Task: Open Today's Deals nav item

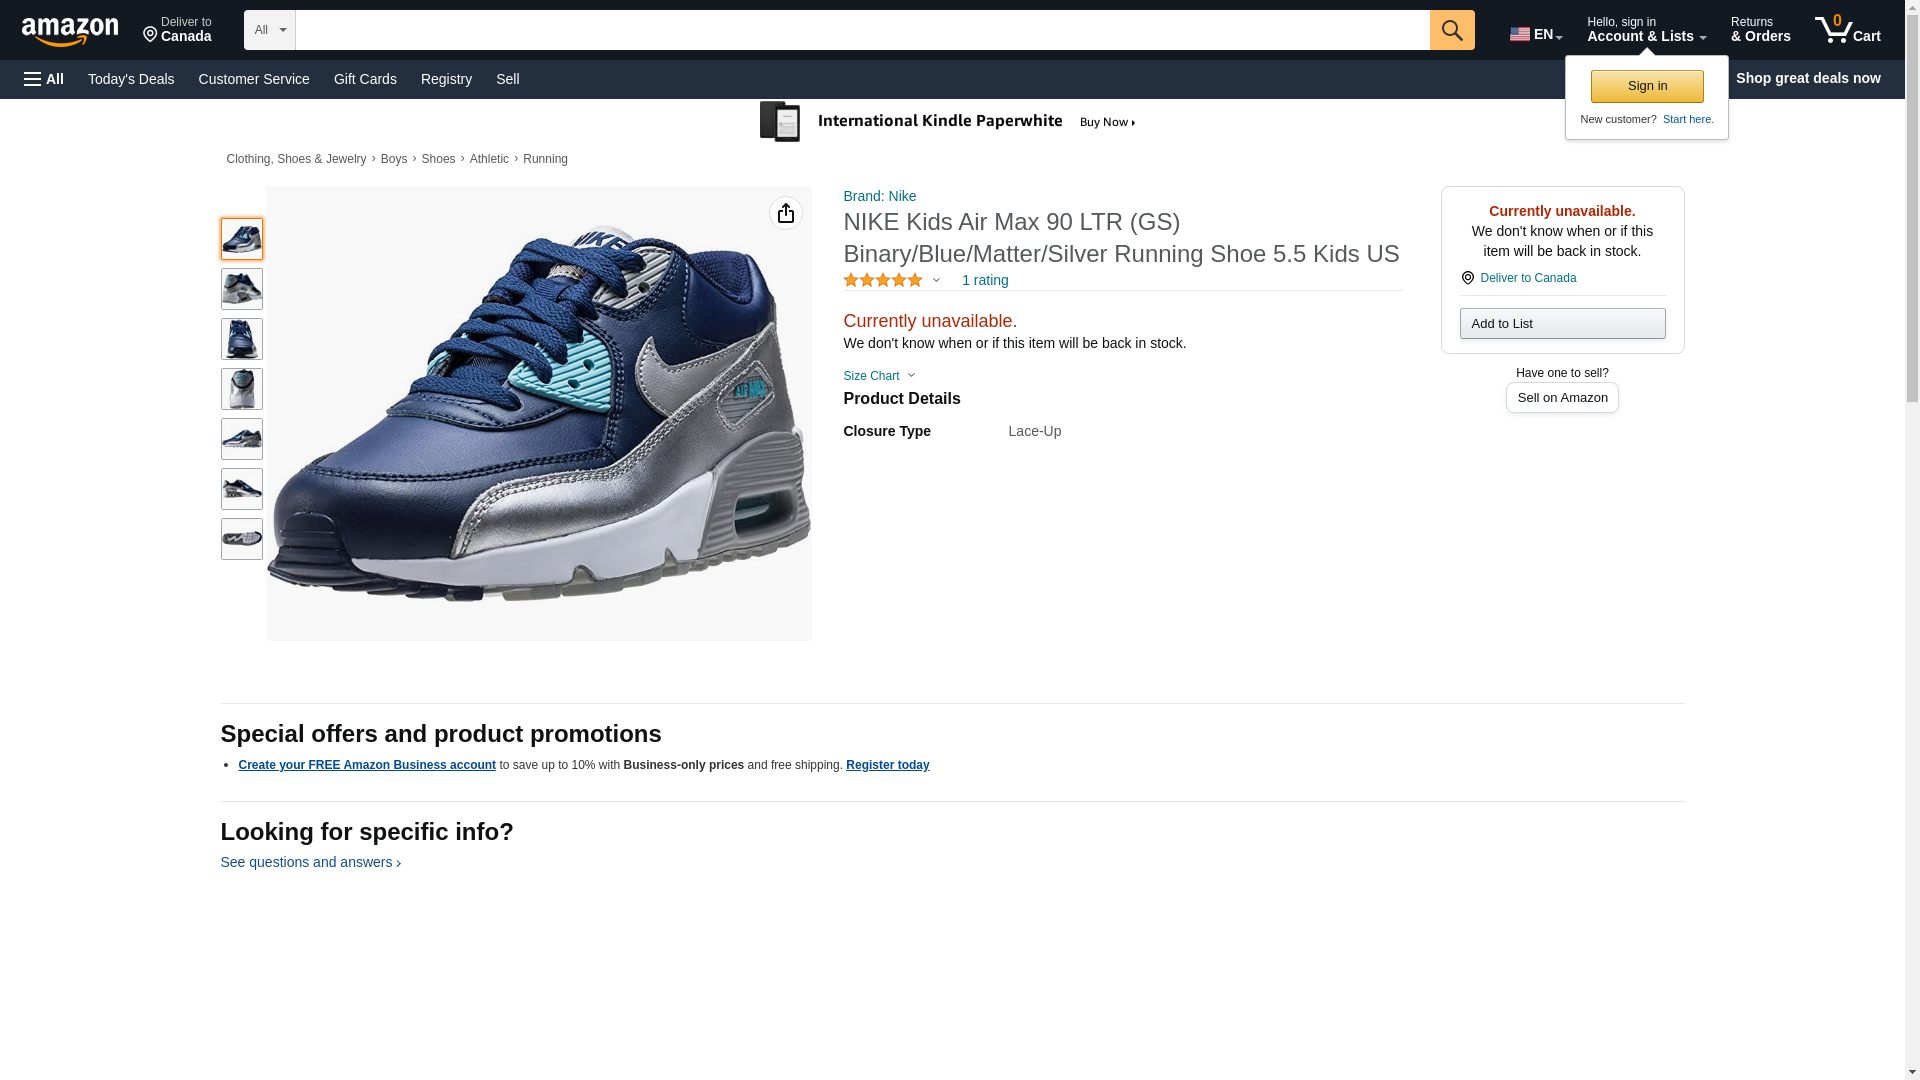Action: tap(131, 79)
